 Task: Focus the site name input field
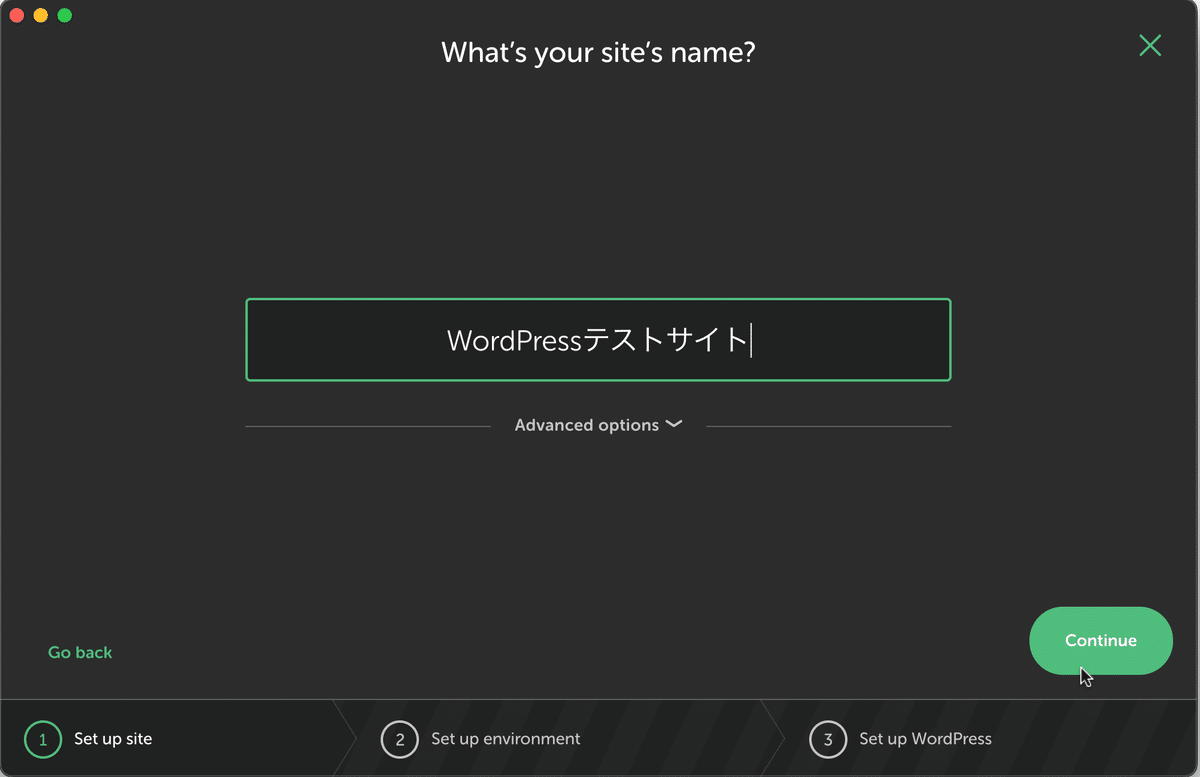pos(598,340)
